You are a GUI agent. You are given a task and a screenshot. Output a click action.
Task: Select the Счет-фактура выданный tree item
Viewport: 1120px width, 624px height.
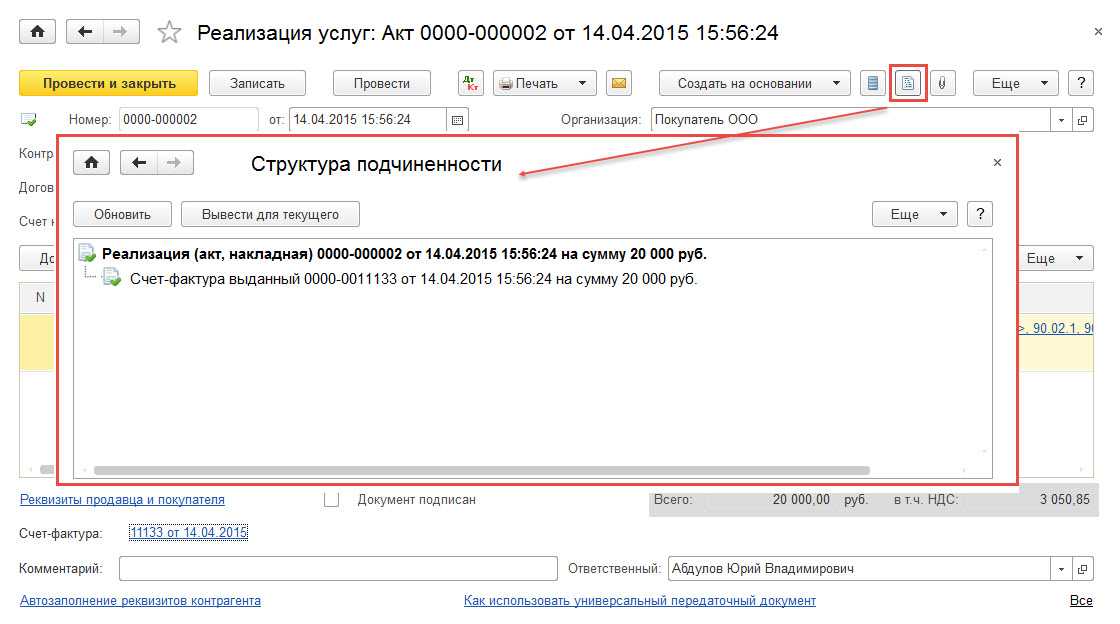pyautogui.click(x=413, y=279)
